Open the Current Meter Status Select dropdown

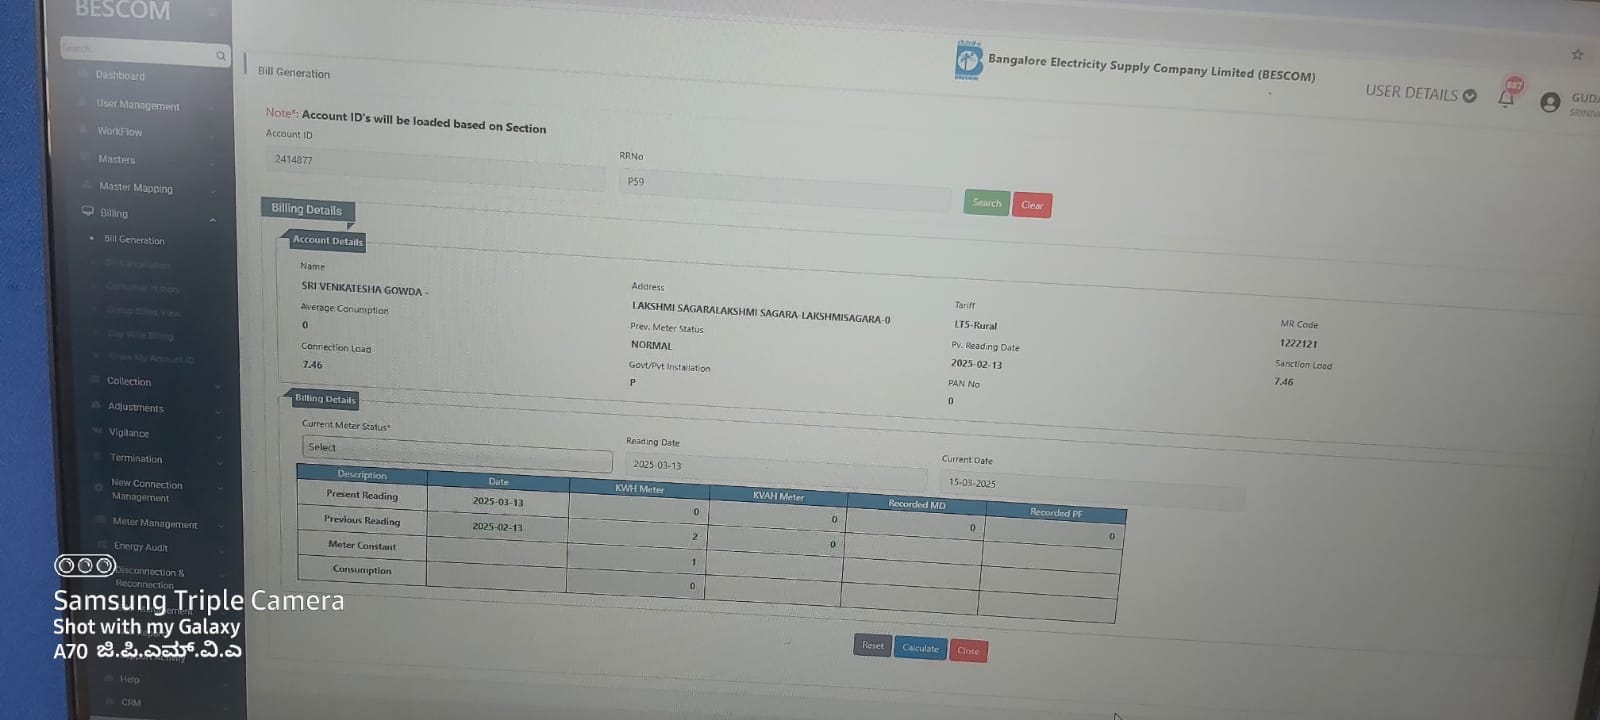[x=457, y=453]
